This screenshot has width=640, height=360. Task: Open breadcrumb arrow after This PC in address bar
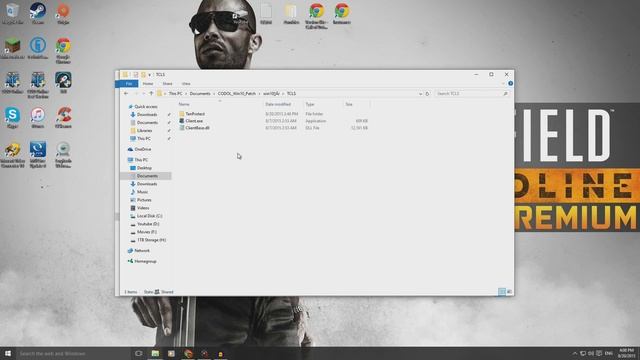pos(186,93)
